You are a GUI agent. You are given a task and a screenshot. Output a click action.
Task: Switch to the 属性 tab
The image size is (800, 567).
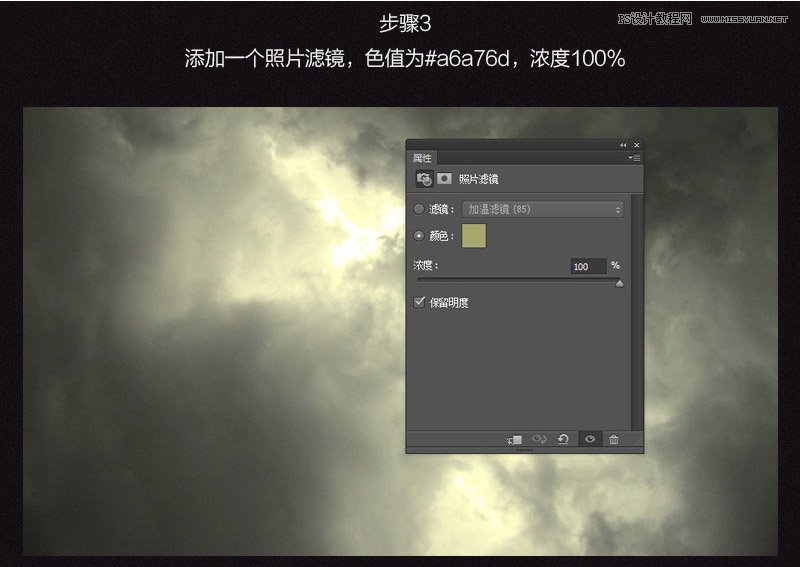[422, 158]
